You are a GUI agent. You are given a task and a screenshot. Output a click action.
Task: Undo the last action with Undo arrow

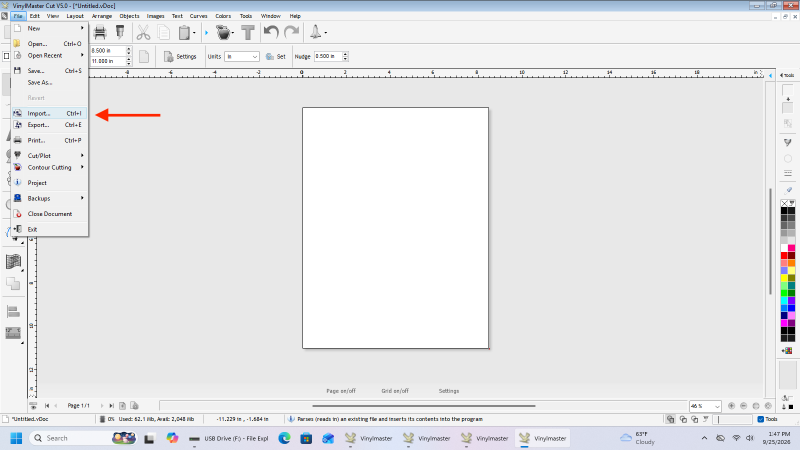click(x=271, y=32)
